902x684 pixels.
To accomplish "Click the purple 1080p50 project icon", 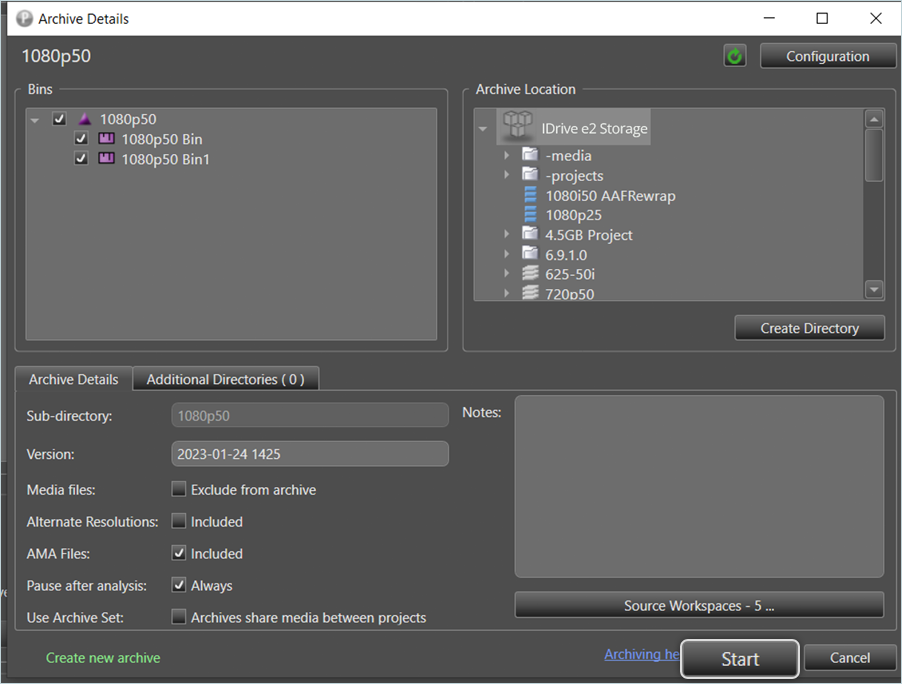I will 85,119.
